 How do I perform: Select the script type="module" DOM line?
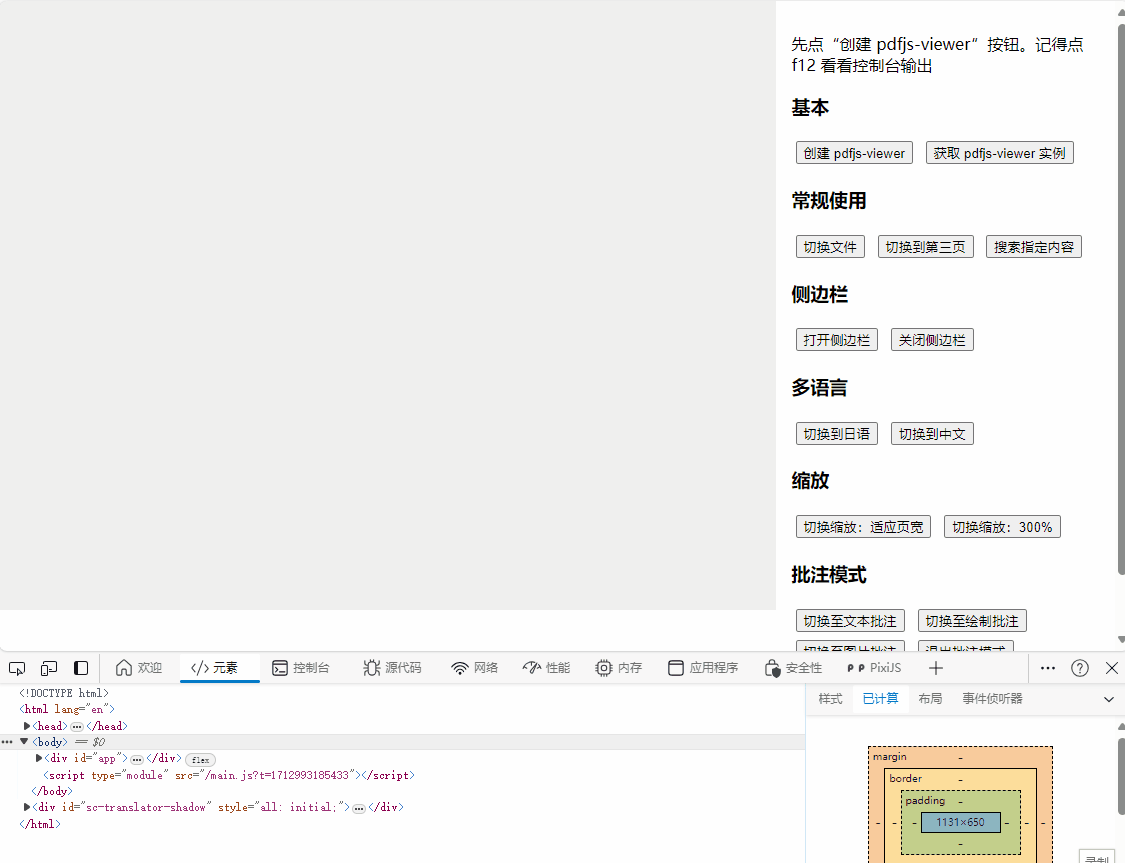(x=229, y=775)
